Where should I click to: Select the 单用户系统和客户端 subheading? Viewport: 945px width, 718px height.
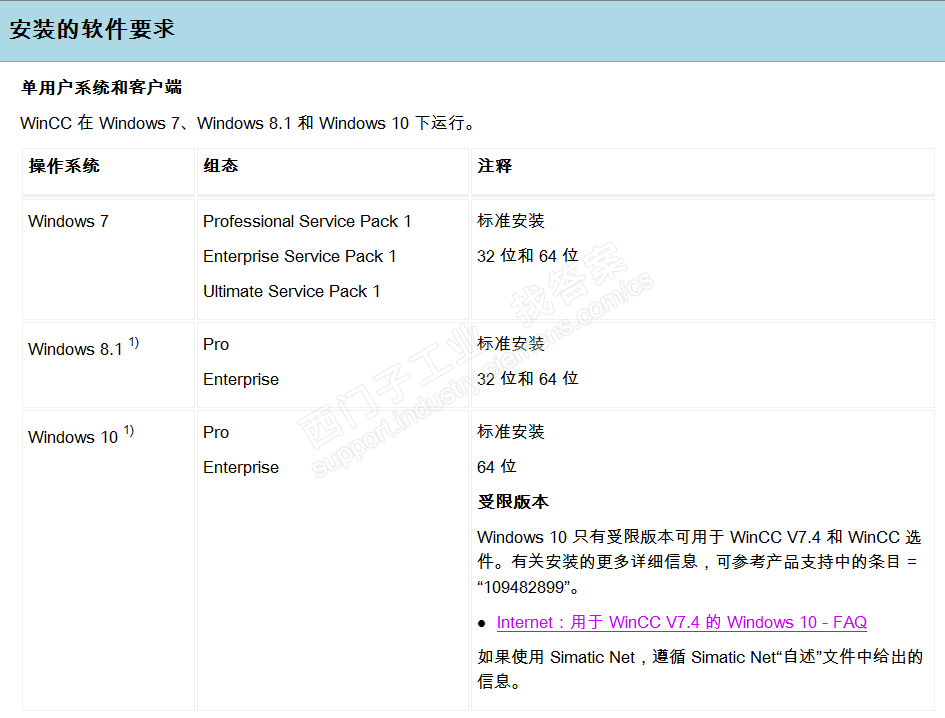pos(101,87)
